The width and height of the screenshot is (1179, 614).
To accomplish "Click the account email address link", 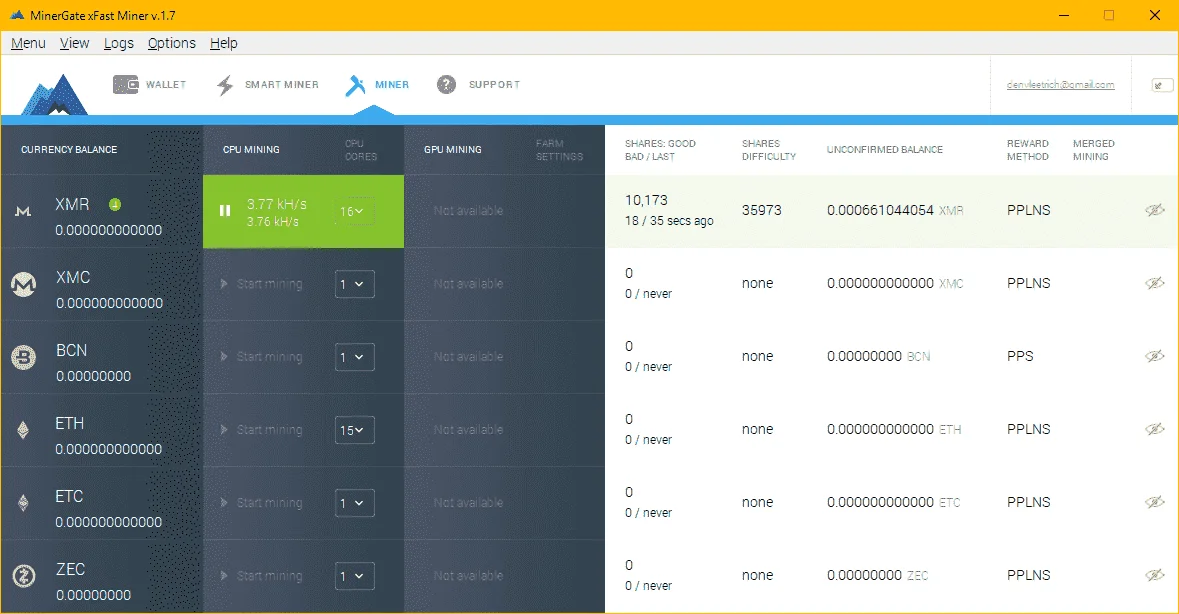I will point(1060,85).
